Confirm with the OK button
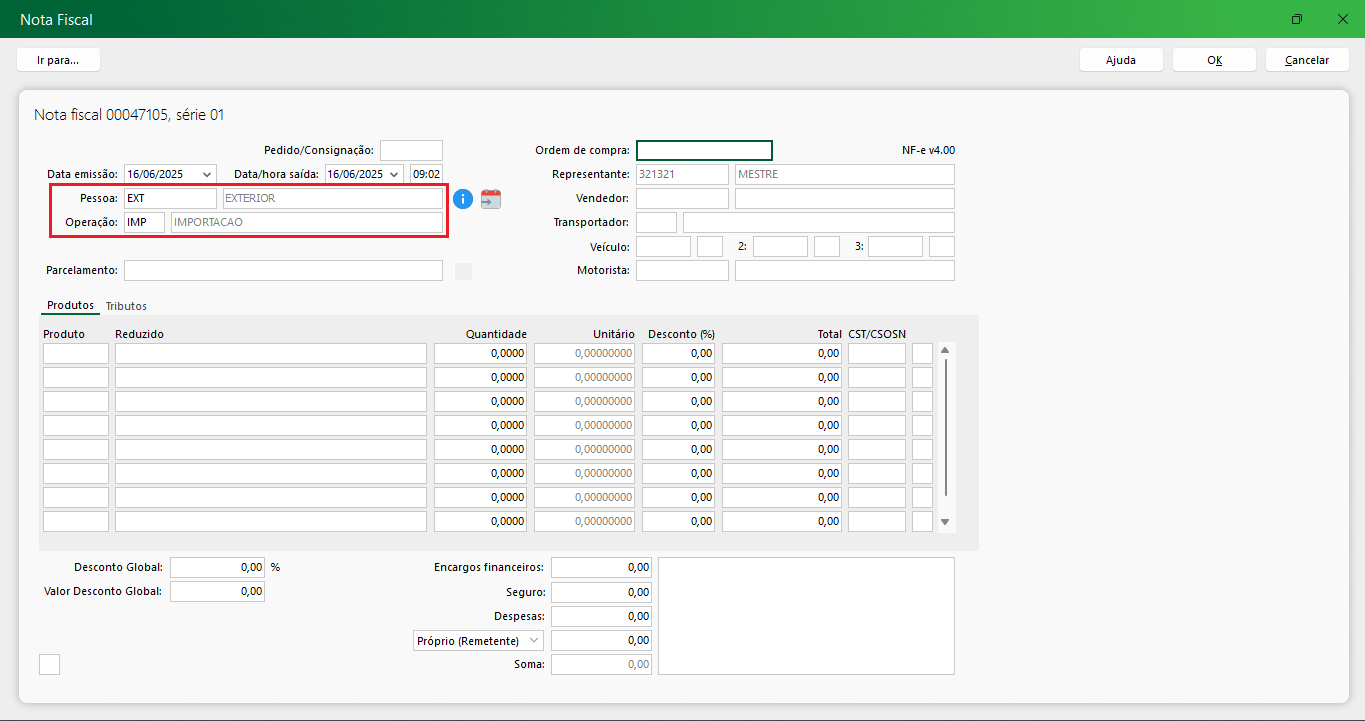This screenshot has height=721, width=1365. (1214, 60)
